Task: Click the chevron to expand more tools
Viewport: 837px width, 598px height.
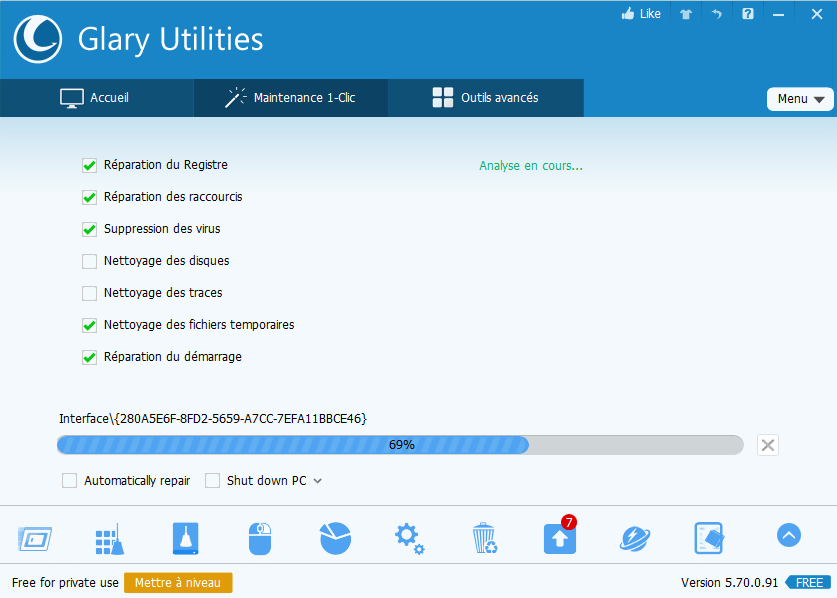Action: point(789,535)
